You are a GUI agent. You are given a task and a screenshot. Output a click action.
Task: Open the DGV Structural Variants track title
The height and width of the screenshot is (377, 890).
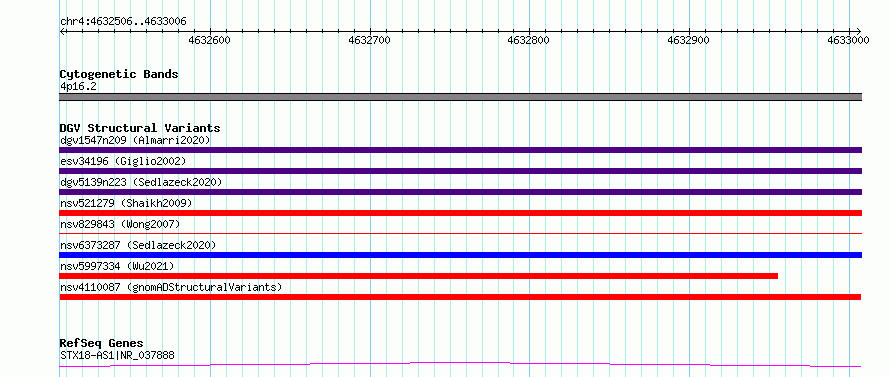click(140, 128)
